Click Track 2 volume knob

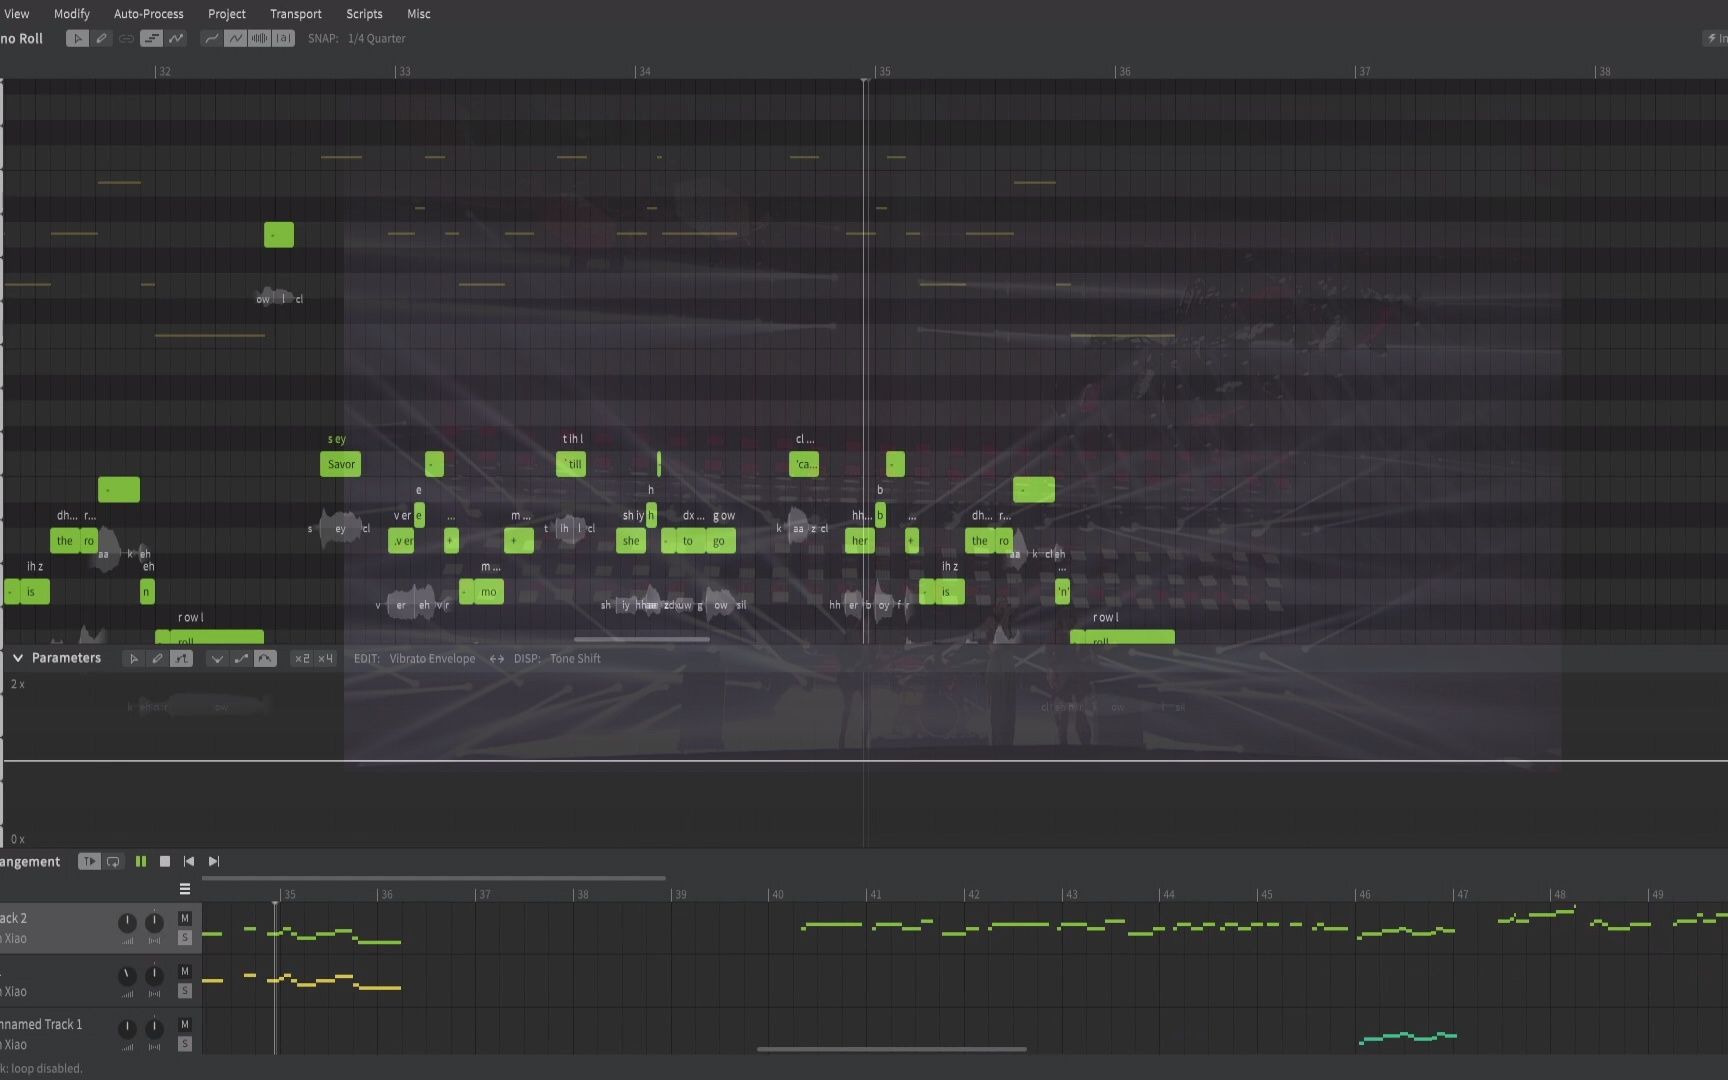[127, 922]
